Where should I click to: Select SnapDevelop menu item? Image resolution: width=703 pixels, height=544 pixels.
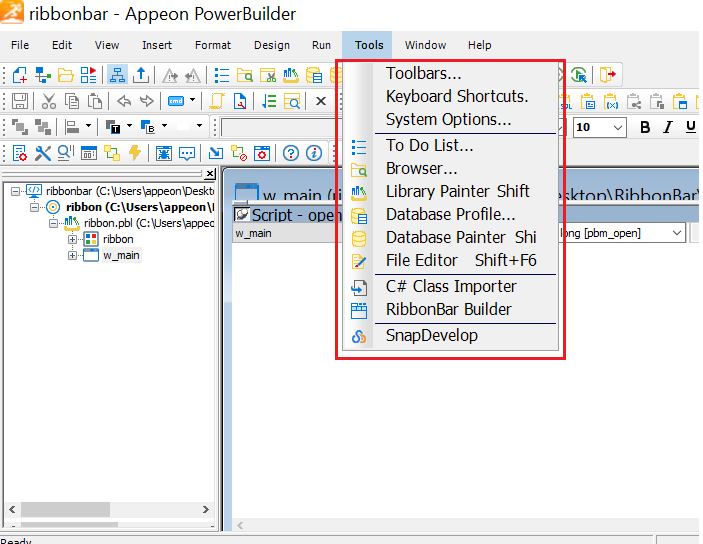[x=451, y=335]
